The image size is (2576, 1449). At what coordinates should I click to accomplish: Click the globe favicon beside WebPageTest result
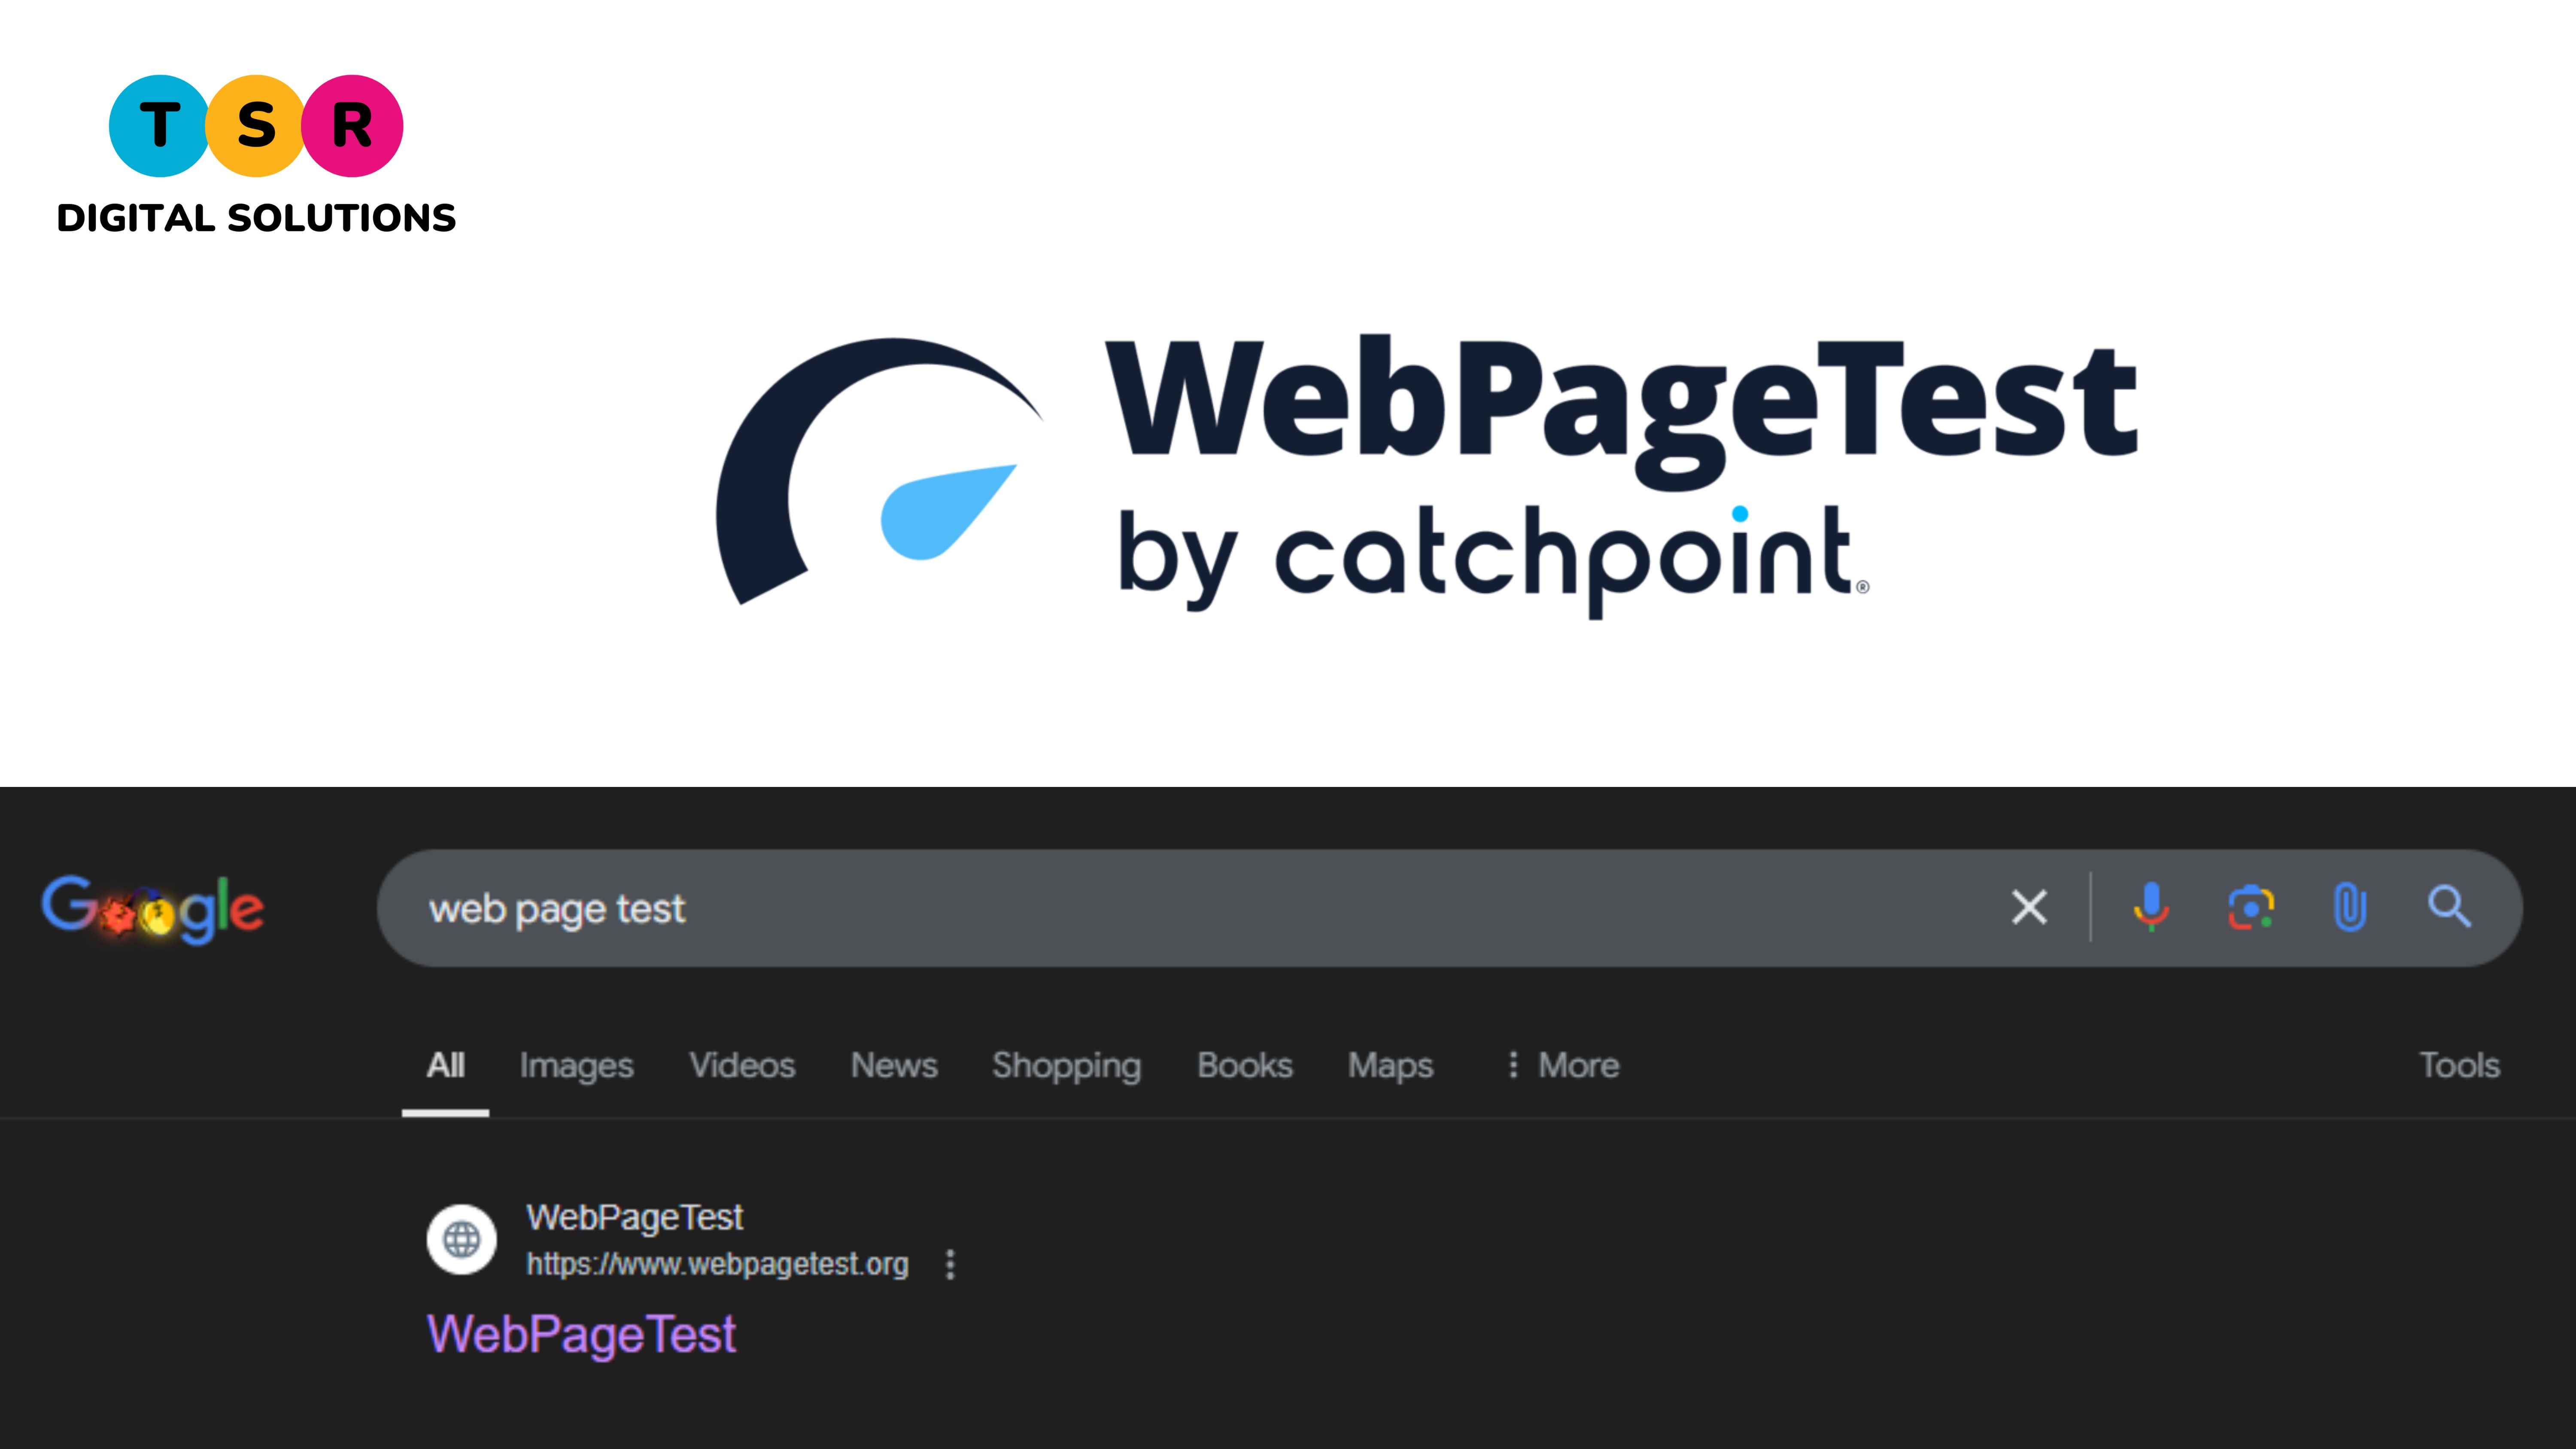(x=461, y=1239)
